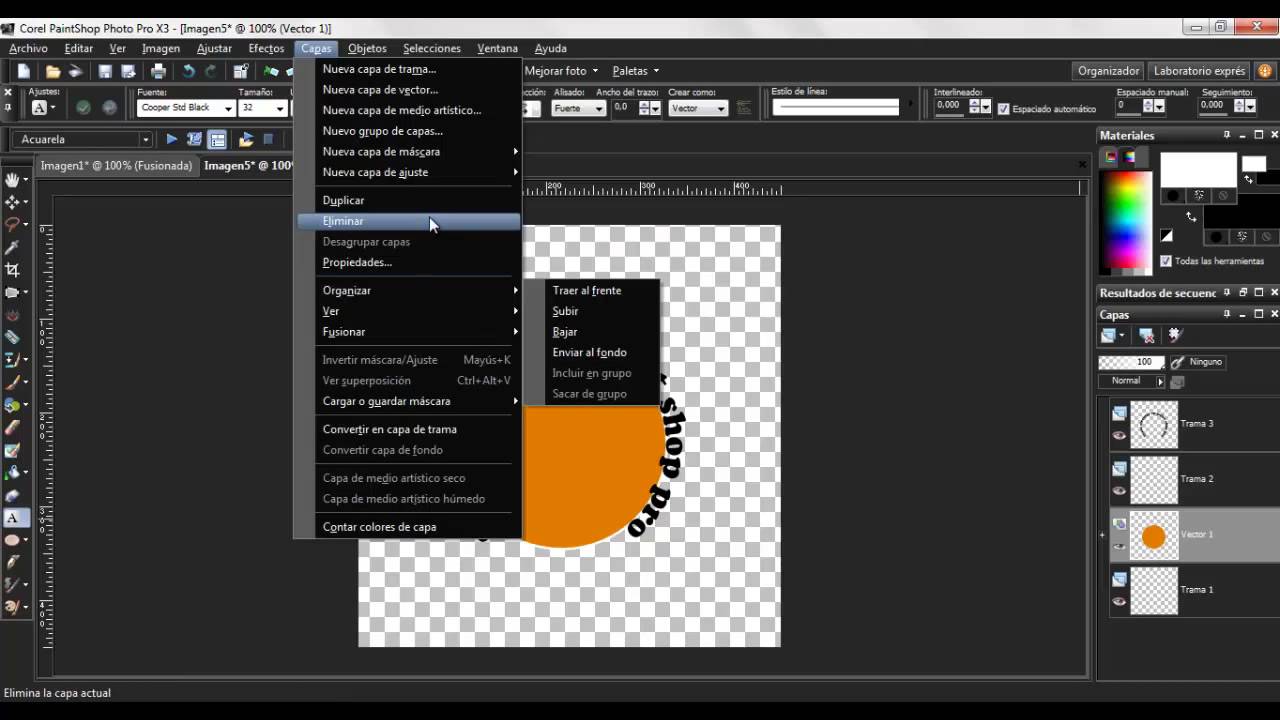Viewport: 1280px width, 720px height.
Task: Select the Text tool
Action: (13, 517)
